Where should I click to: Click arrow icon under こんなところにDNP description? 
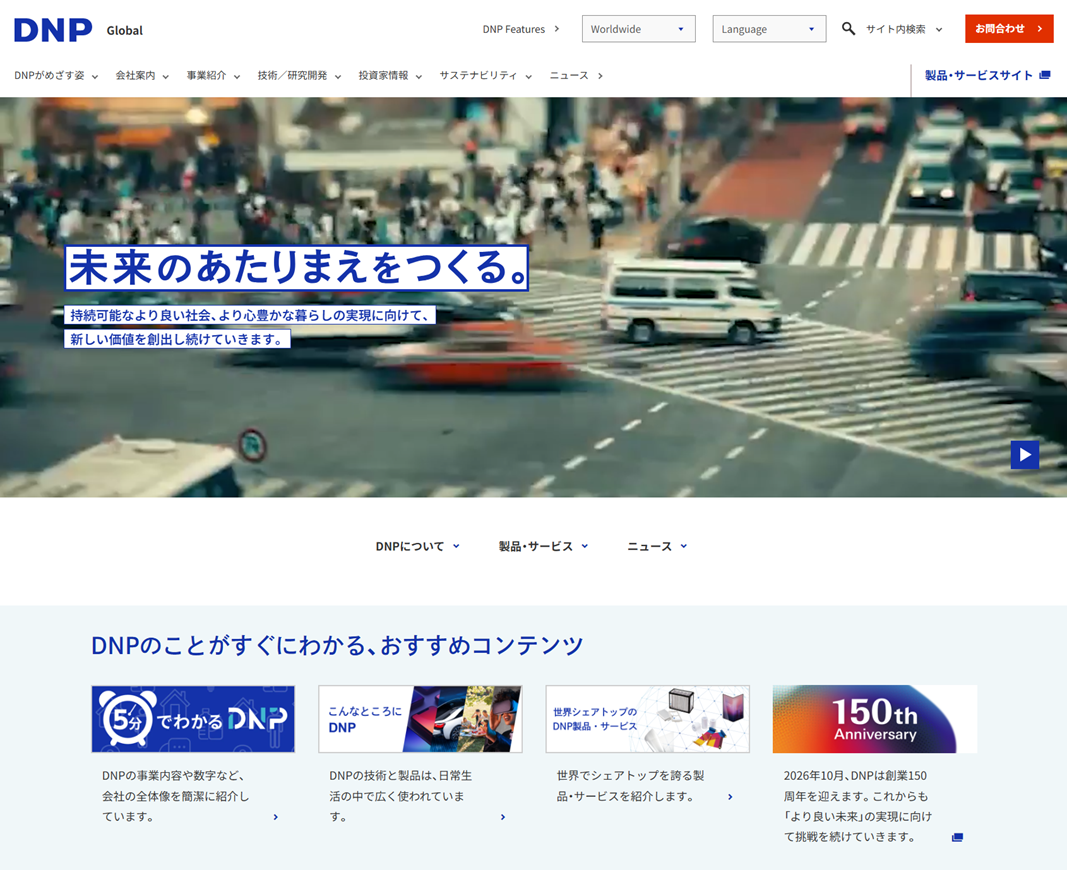click(x=503, y=817)
